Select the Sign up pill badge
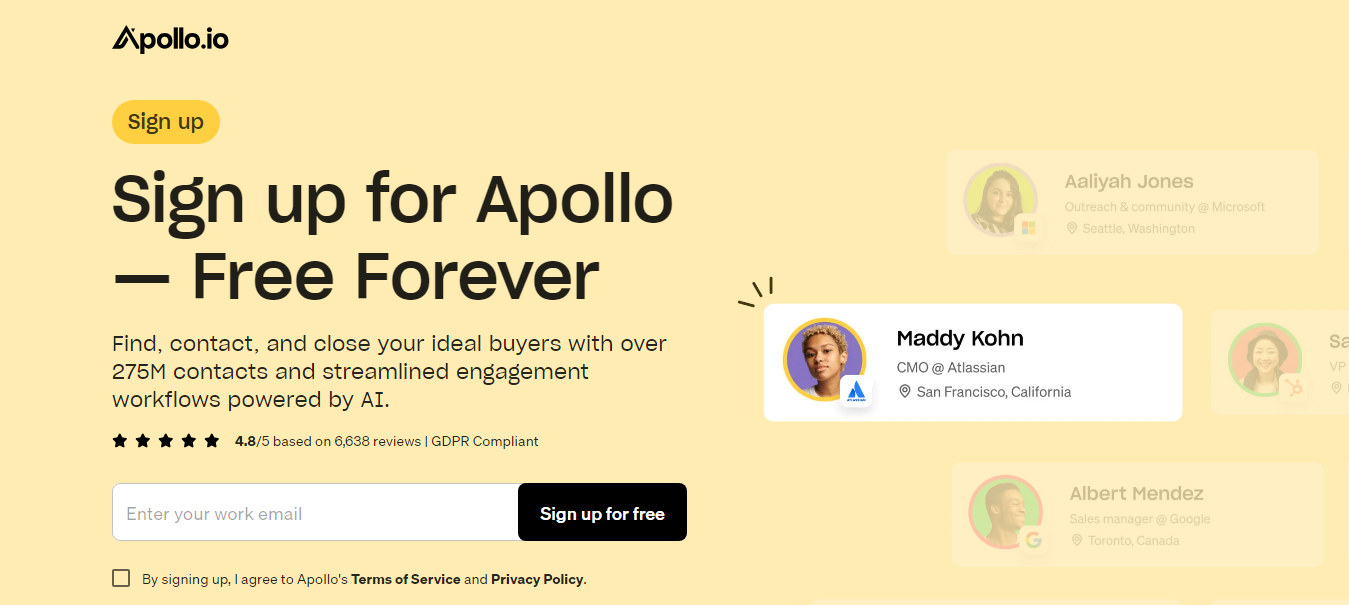The image size is (1349, 605). [x=165, y=121]
